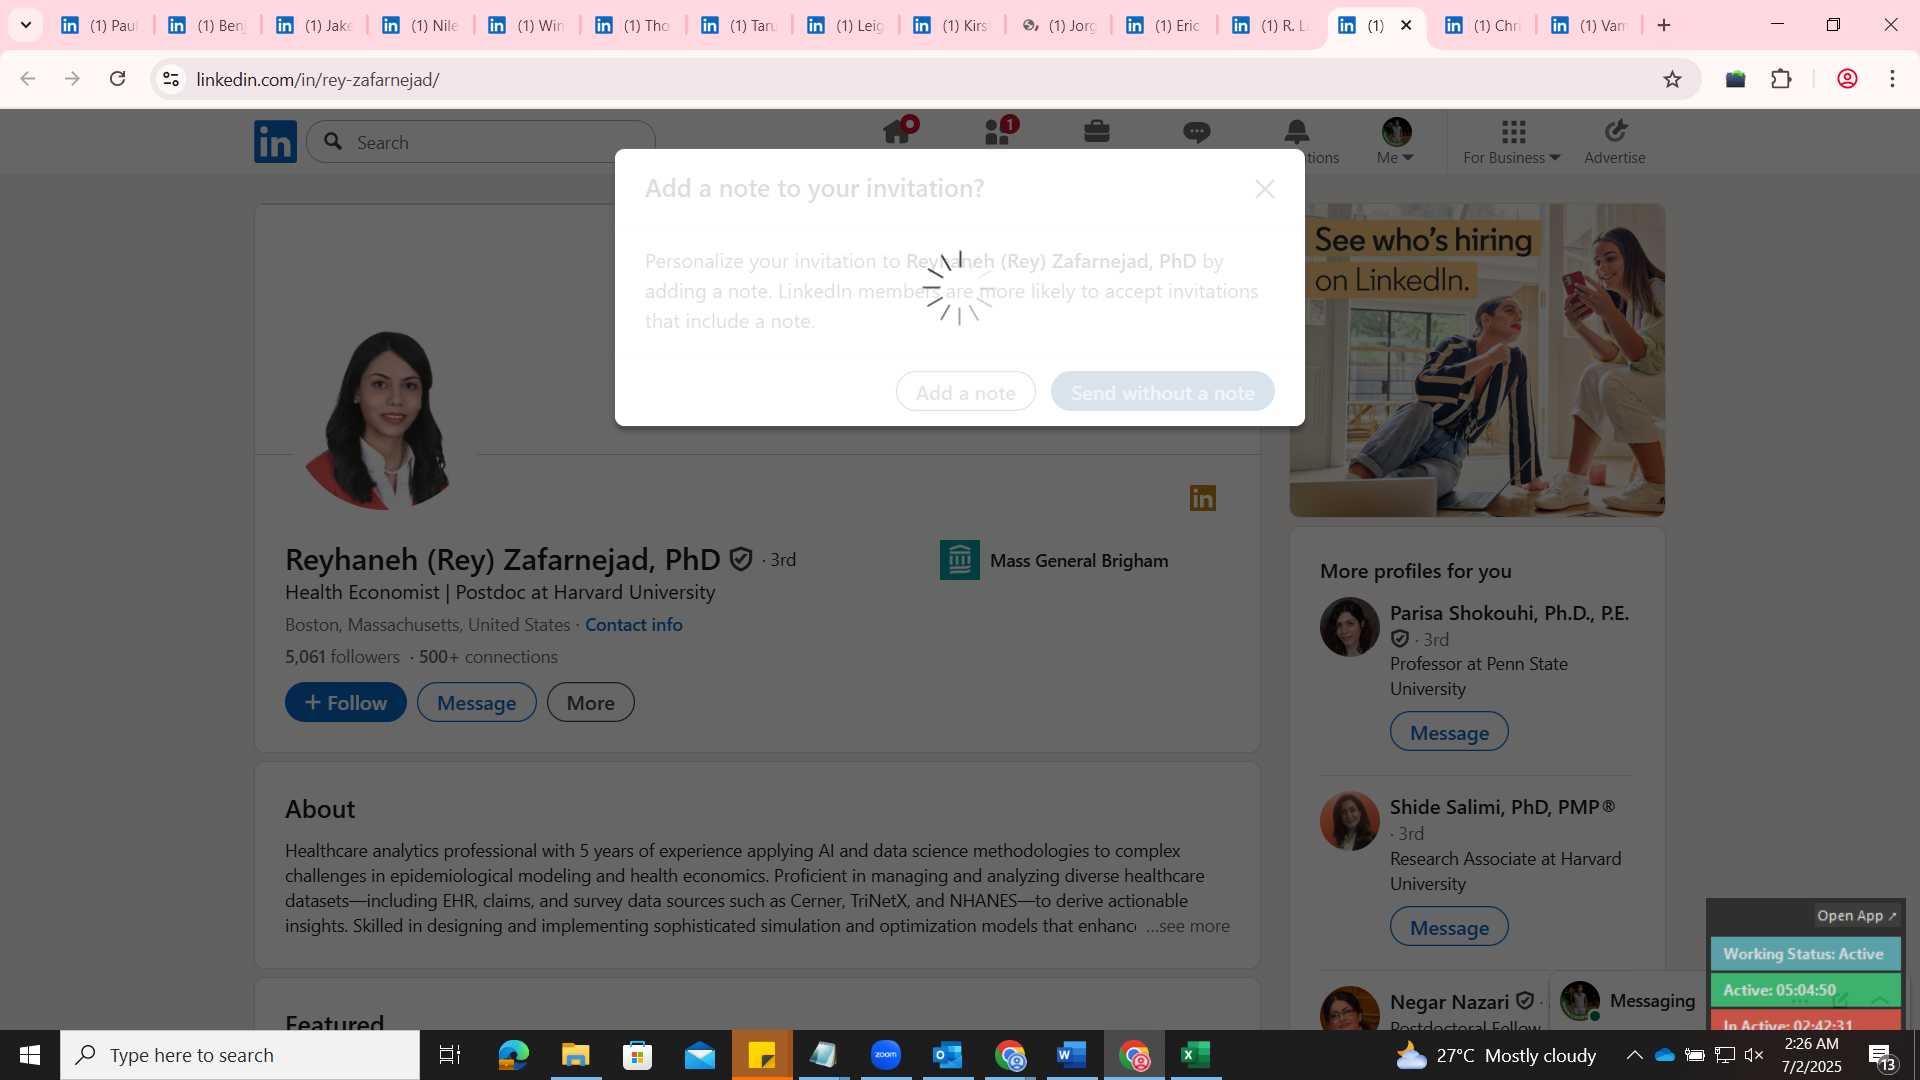Open the Windows notification center
Viewport: 1920px width, 1080px height.
tap(1881, 1055)
